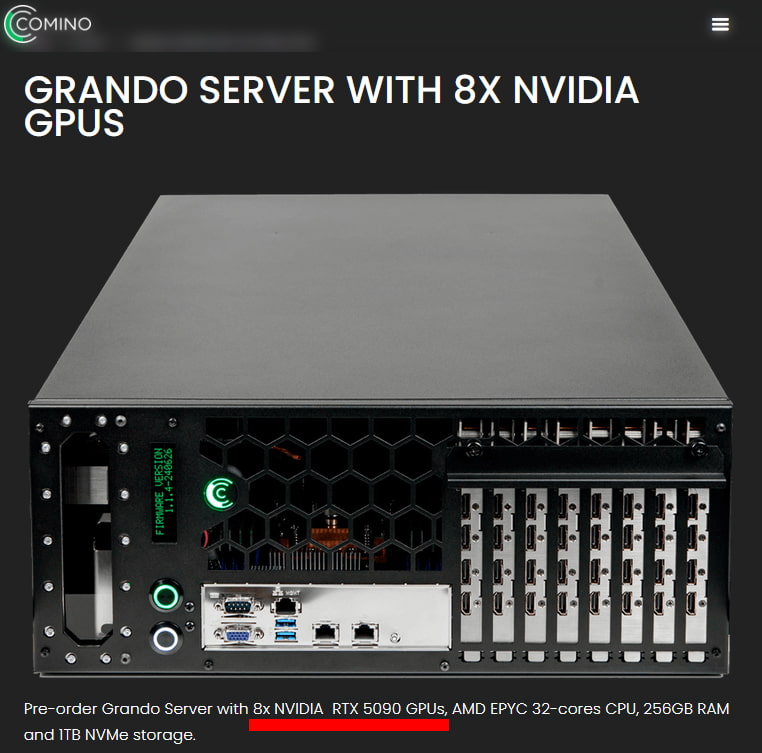Click the rightmost GPU bracket with display ports
762x753 pixels.
coord(695,565)
